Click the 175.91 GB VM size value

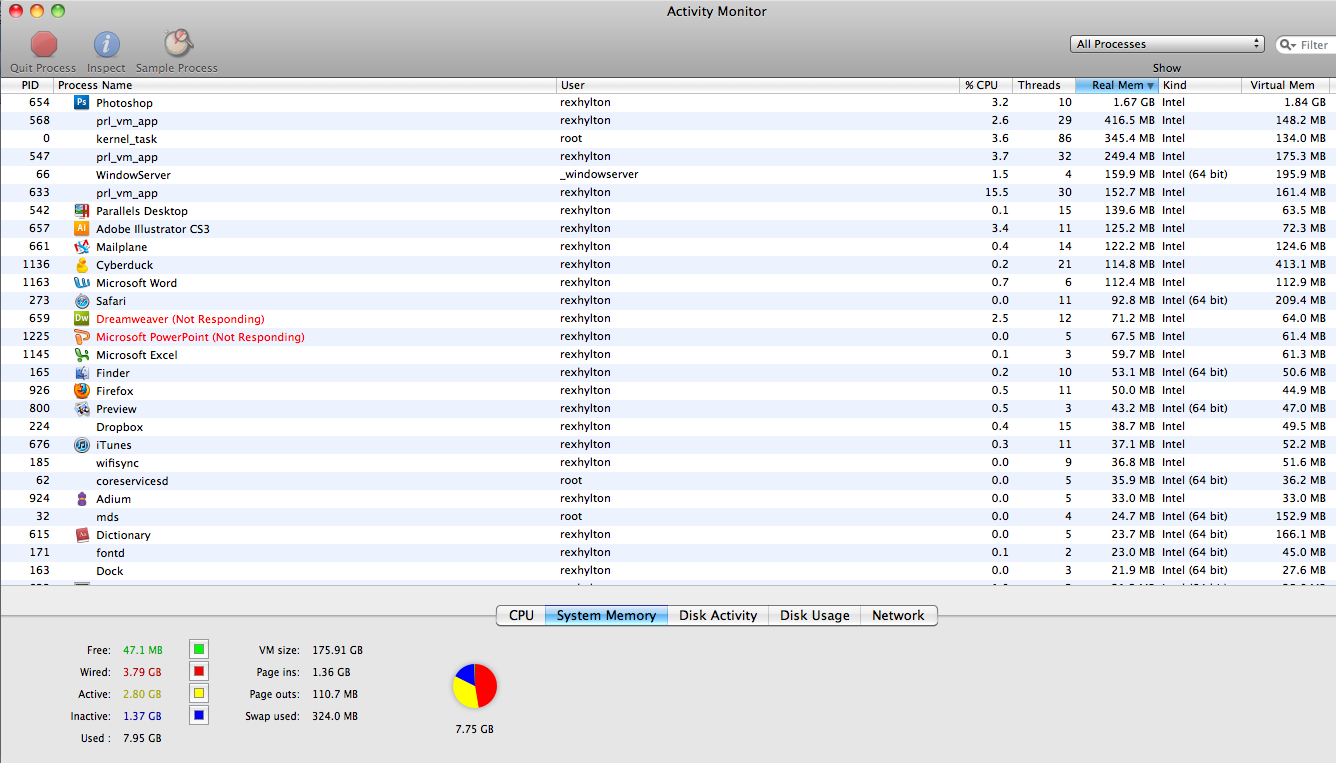(337, 650)
